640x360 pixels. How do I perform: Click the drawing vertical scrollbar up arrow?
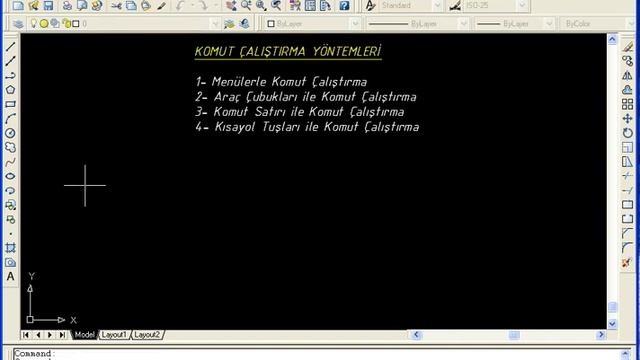pyautogui.click(x=612, y=39)
